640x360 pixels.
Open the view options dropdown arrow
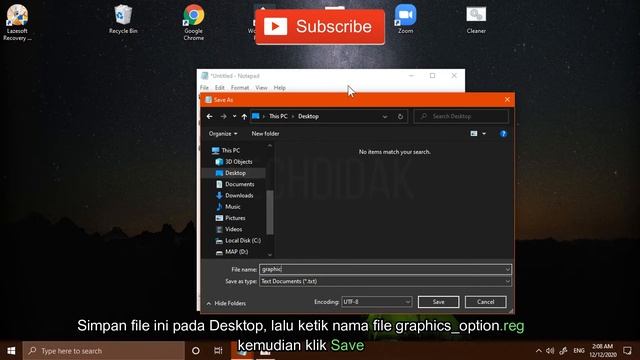pos(484,134)
